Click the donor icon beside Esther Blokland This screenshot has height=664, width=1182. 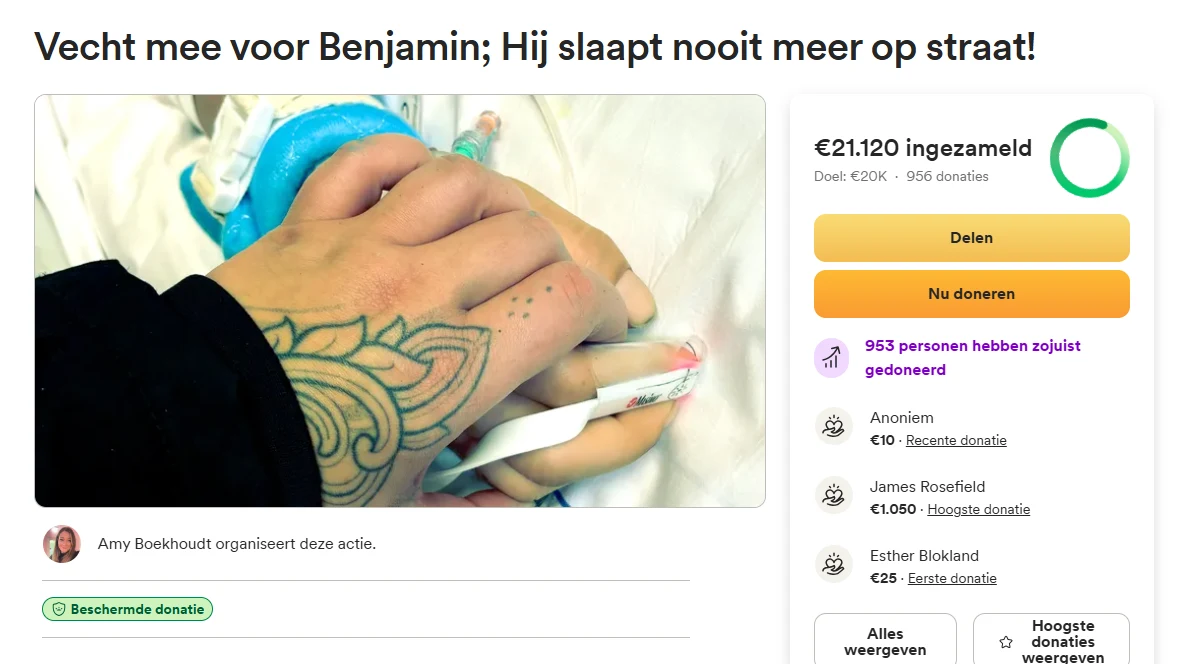click(x=834, y=565)
